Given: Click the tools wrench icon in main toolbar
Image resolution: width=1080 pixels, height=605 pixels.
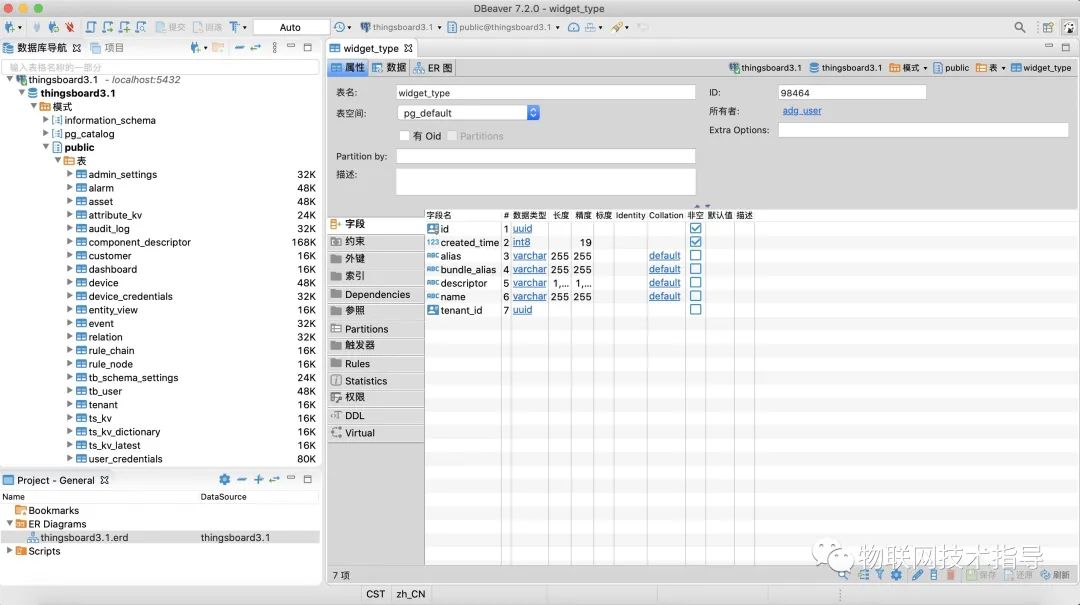Looking at the screenshot, I should (x=617, y=28).
